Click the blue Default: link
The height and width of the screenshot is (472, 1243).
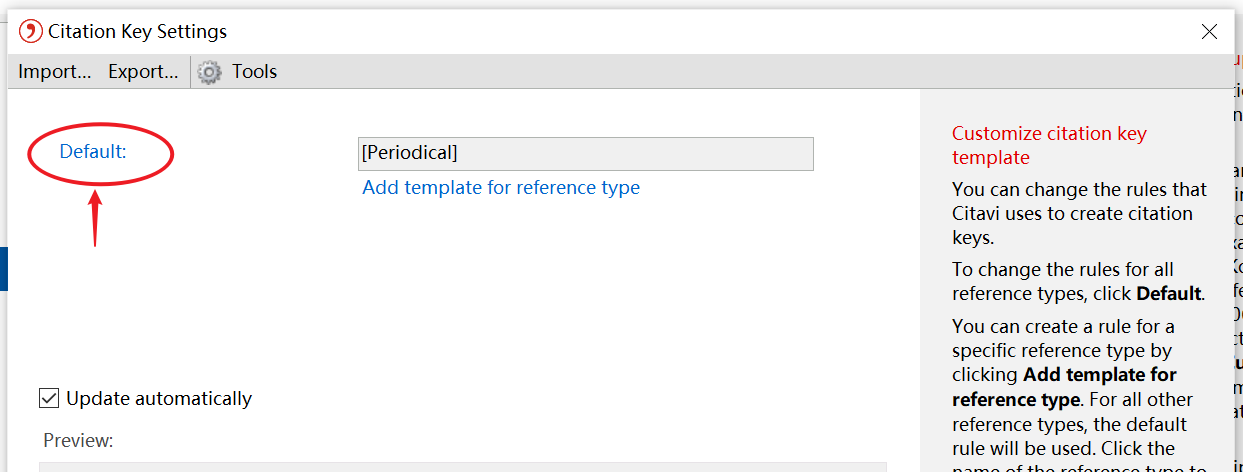coord(93,152)
